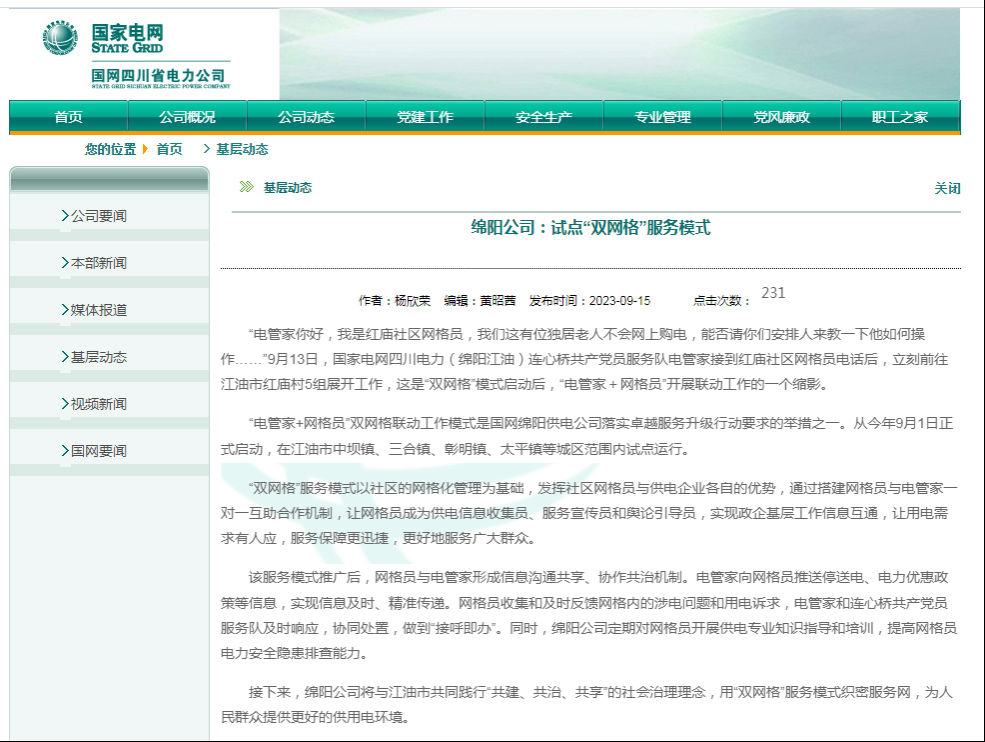This screenshot has height=742, width=985.
Task: Click the double-arrow icon beside 基层动态 heading
Action: click(247, 187)
